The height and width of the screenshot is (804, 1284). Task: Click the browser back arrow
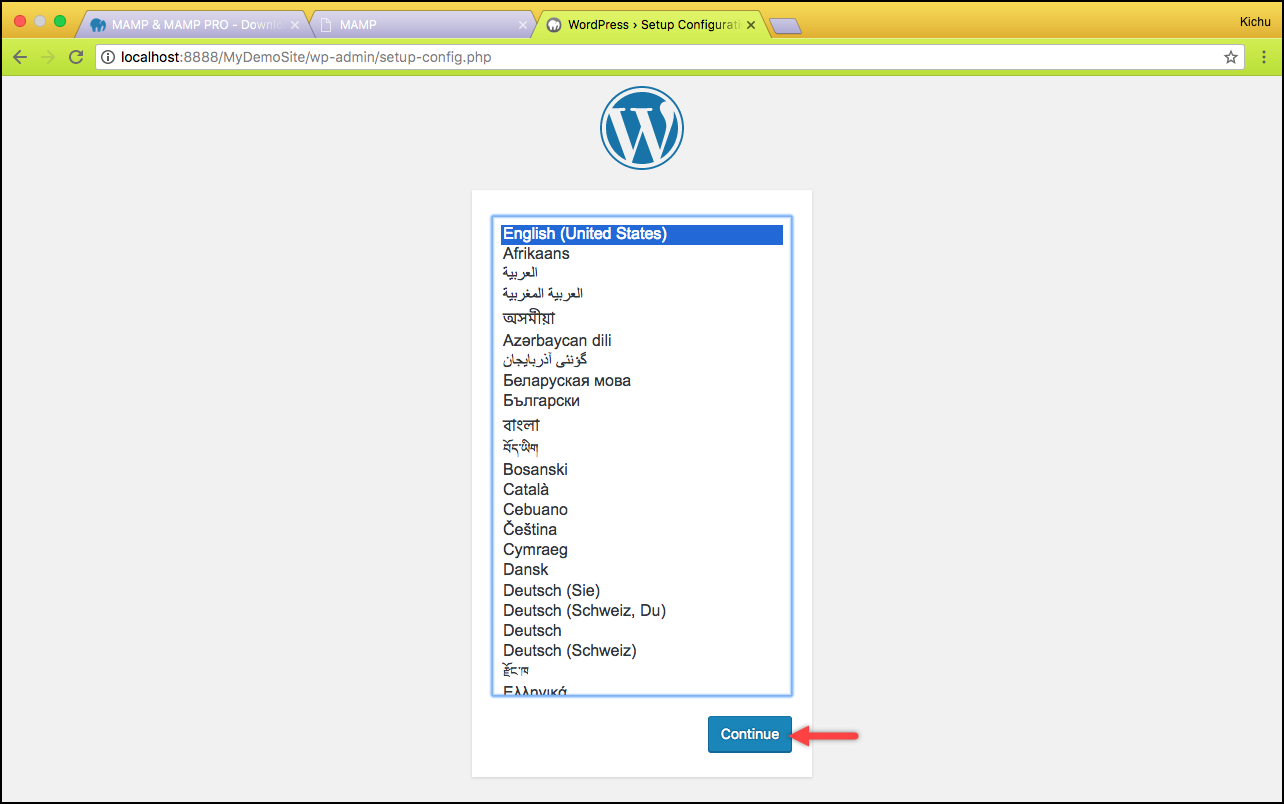click(x=20, y=57)
